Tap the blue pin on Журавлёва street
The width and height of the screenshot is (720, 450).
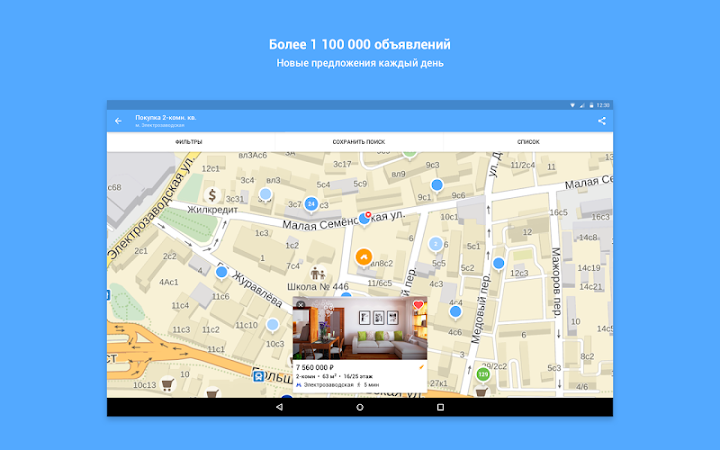pyautogui.click(x=221, y=271)
